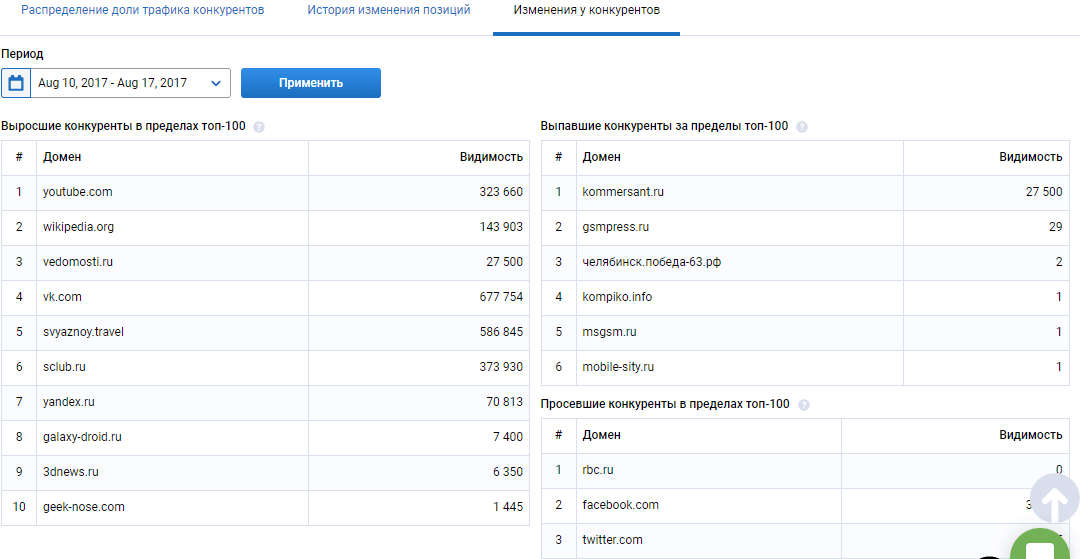
Task: Click visibility value 29 for gsmpress.ru
Action: pos(1056,228)
